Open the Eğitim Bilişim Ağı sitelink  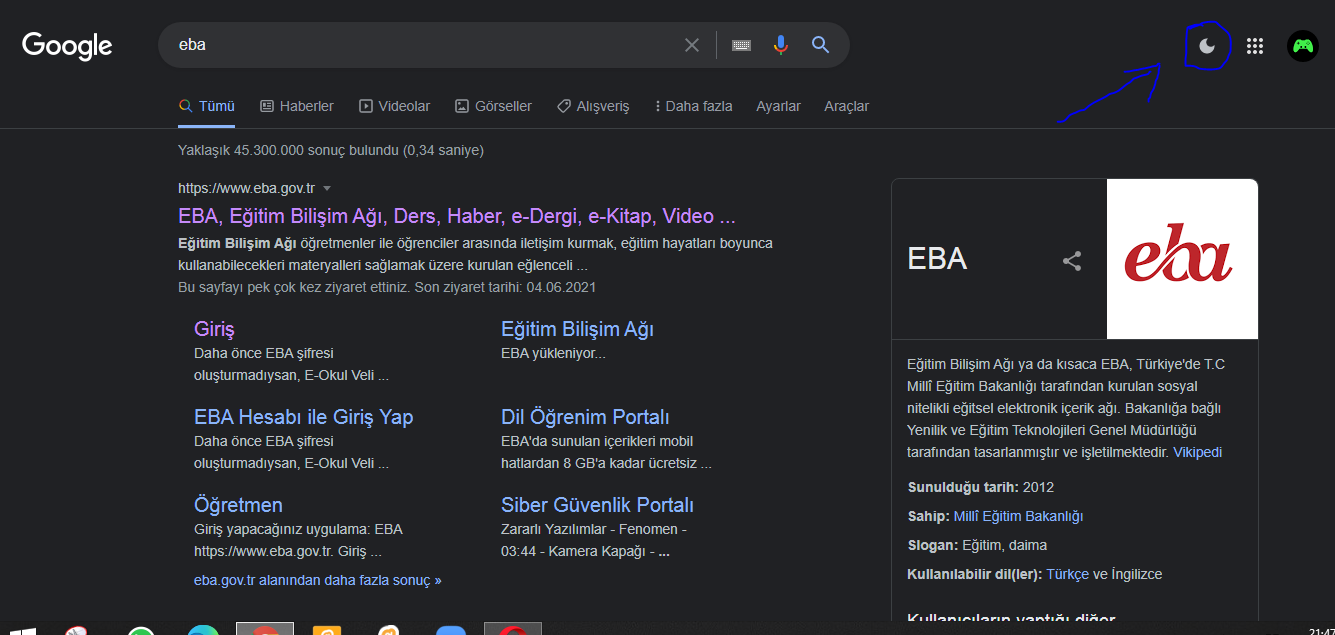[x=577, y=329]
